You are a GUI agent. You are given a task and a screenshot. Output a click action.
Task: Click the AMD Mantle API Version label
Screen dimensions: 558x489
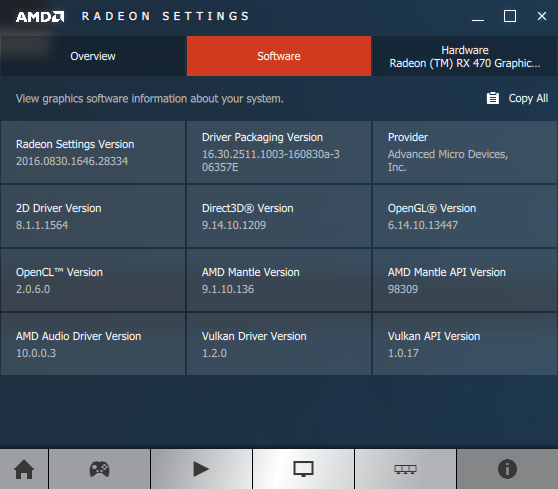point(447,272)
